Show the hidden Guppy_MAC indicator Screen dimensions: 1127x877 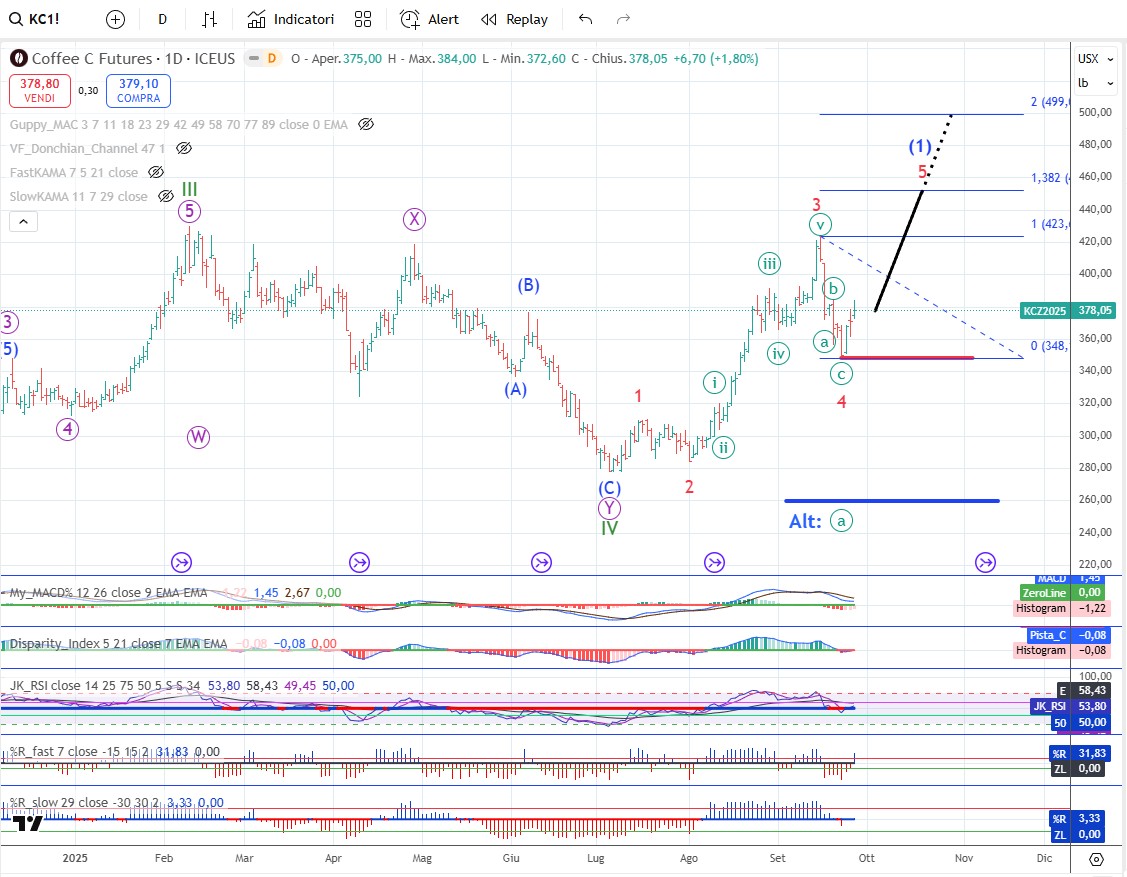coord(366,125)
